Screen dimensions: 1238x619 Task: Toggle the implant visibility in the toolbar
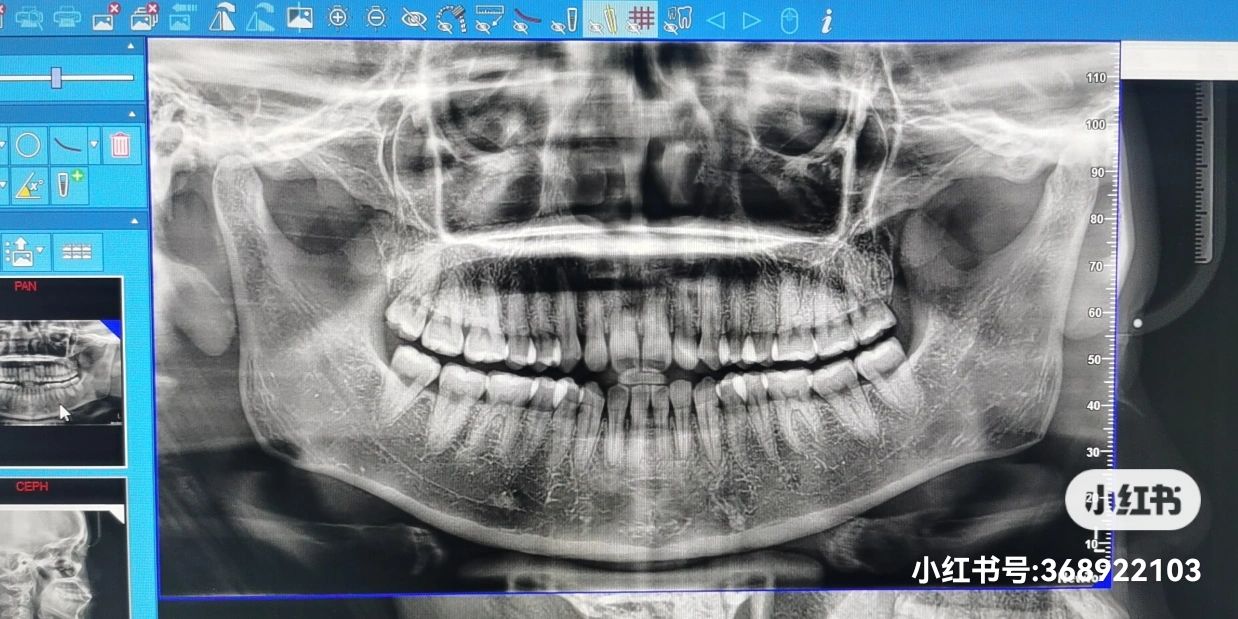pyautogui.click(x=563, y=20)
